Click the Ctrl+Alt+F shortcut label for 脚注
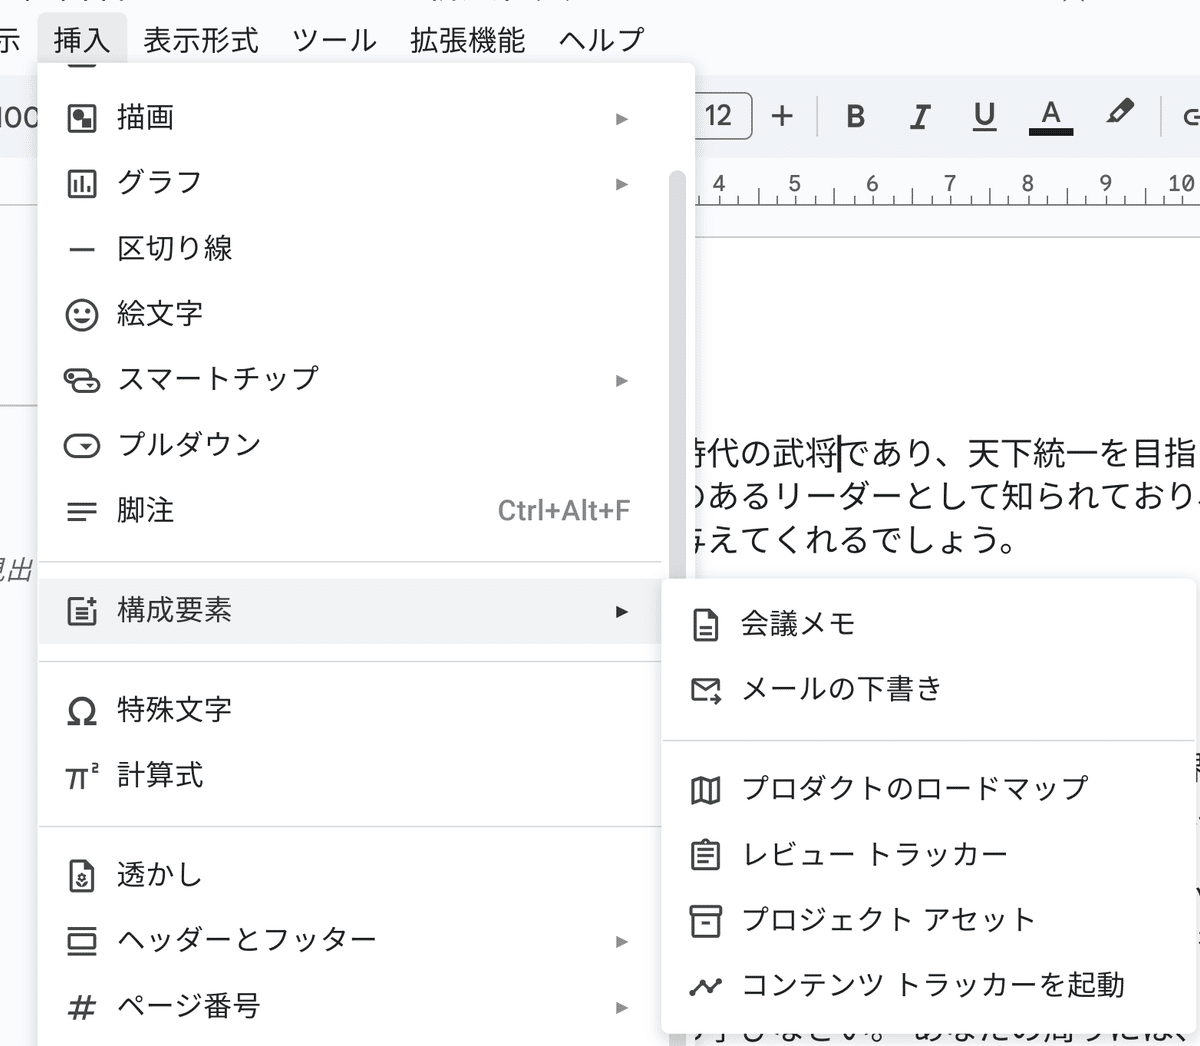The height and width of the screenshot is (1046, 1200). click(x=564, y=511)
